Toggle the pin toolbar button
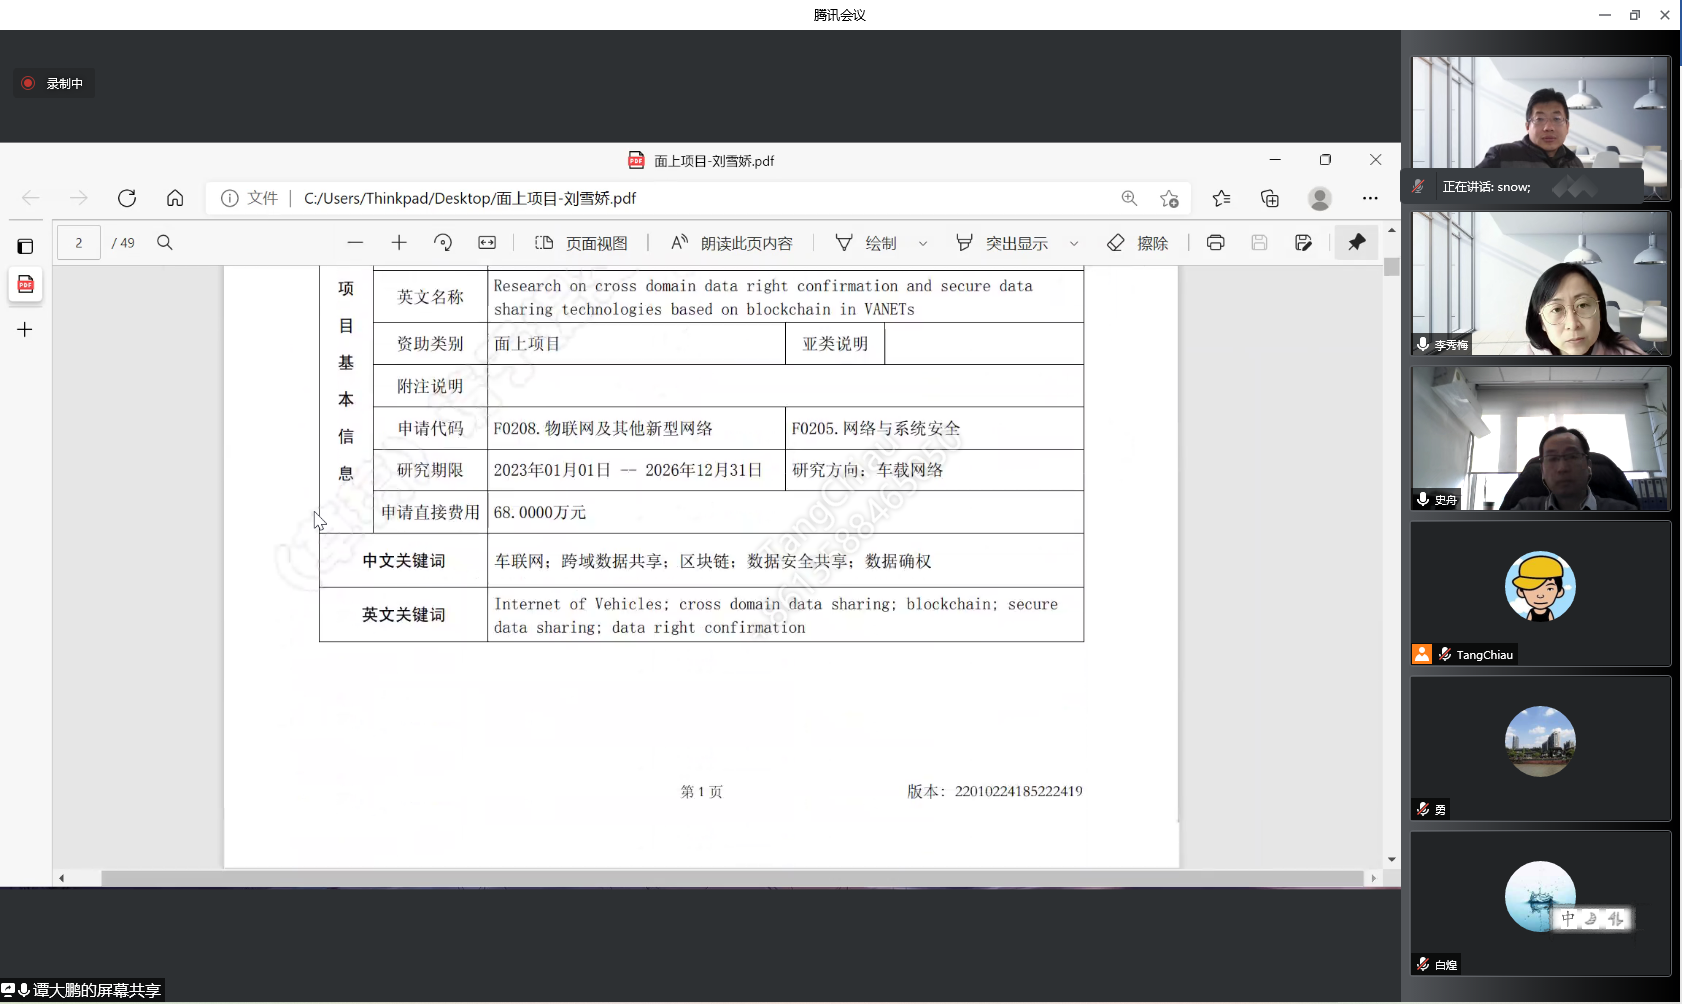This screenshot has height=1004, width=1682. 1356,243
